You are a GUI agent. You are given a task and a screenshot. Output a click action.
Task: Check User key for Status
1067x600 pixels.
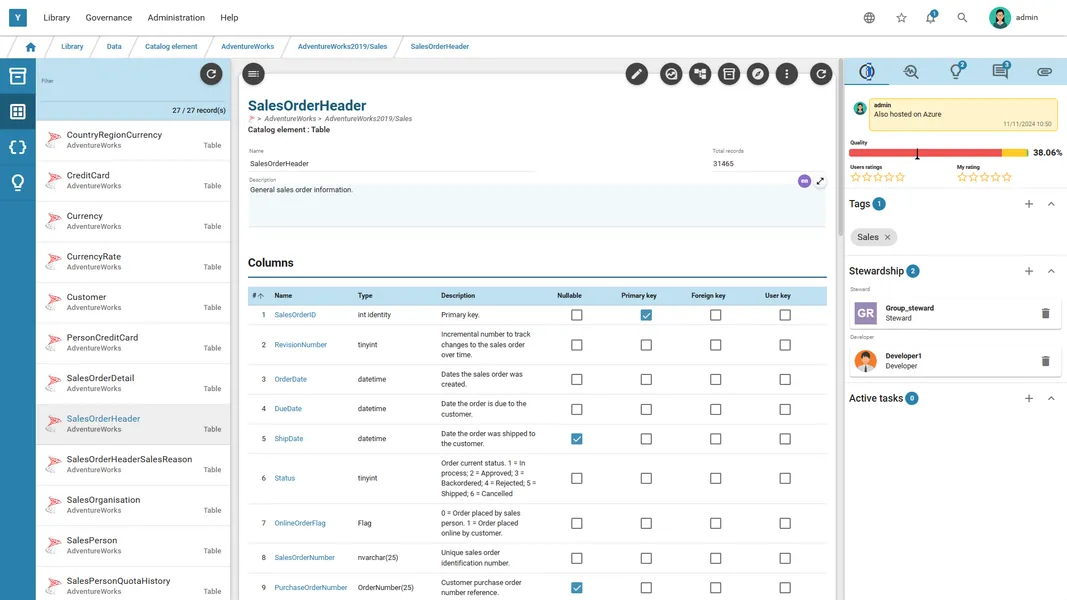click(x=785, y=478)
